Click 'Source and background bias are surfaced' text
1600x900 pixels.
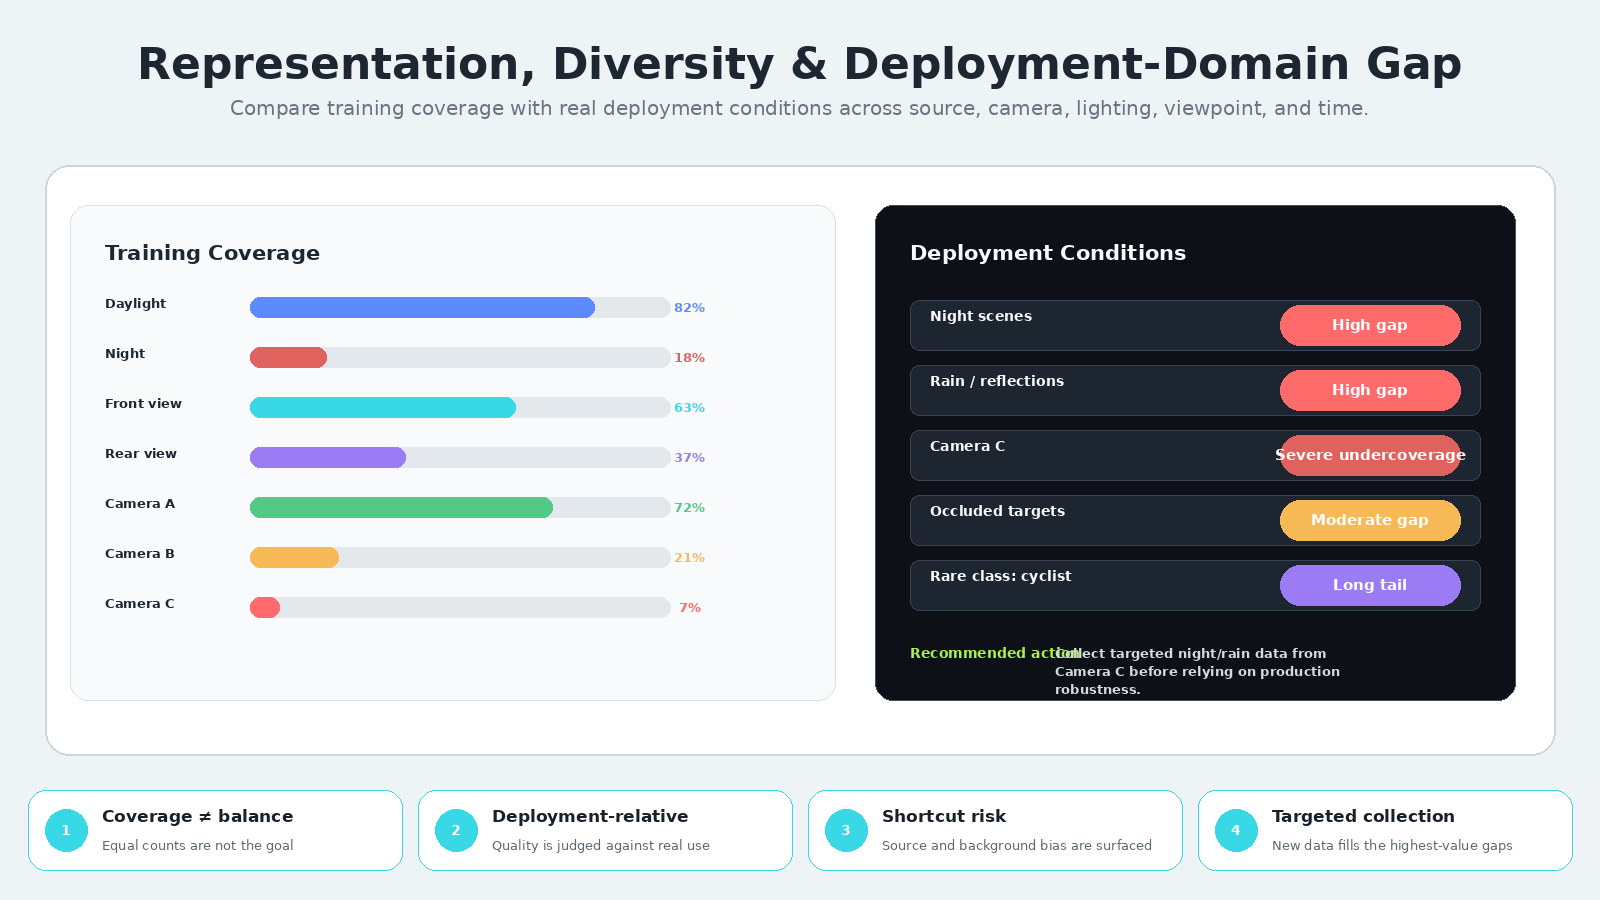click(x=1017, y=845)
